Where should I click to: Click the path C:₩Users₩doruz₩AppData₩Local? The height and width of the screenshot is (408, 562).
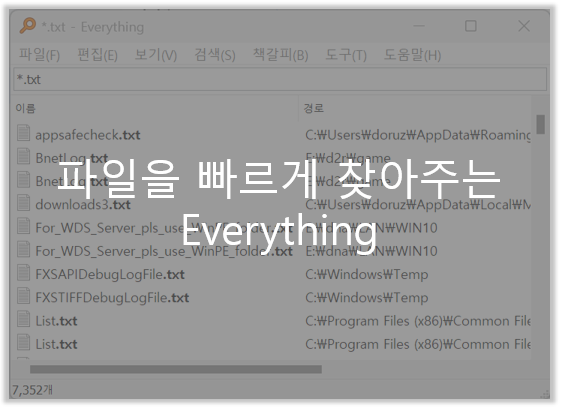point(418,205)
